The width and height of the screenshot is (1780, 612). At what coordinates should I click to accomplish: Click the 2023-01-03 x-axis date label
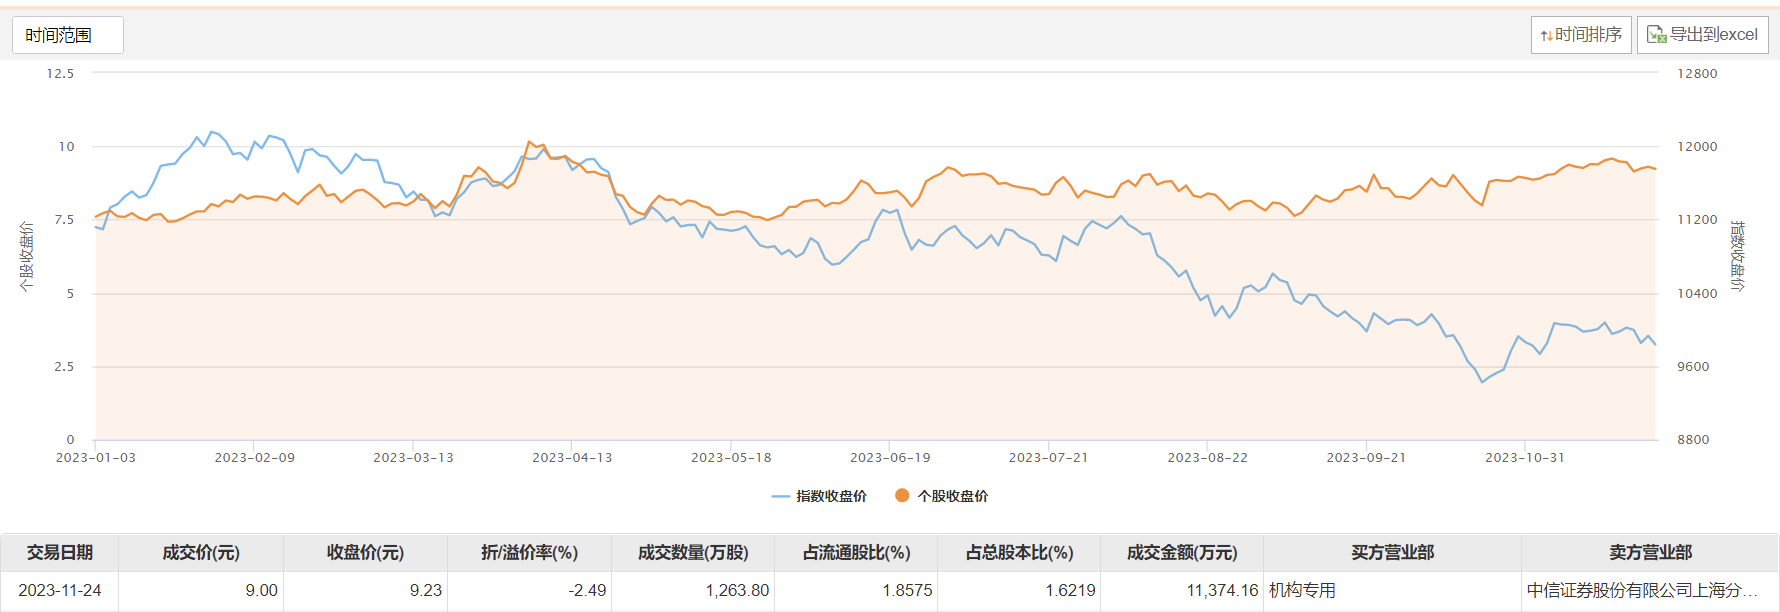pos(96,458)
